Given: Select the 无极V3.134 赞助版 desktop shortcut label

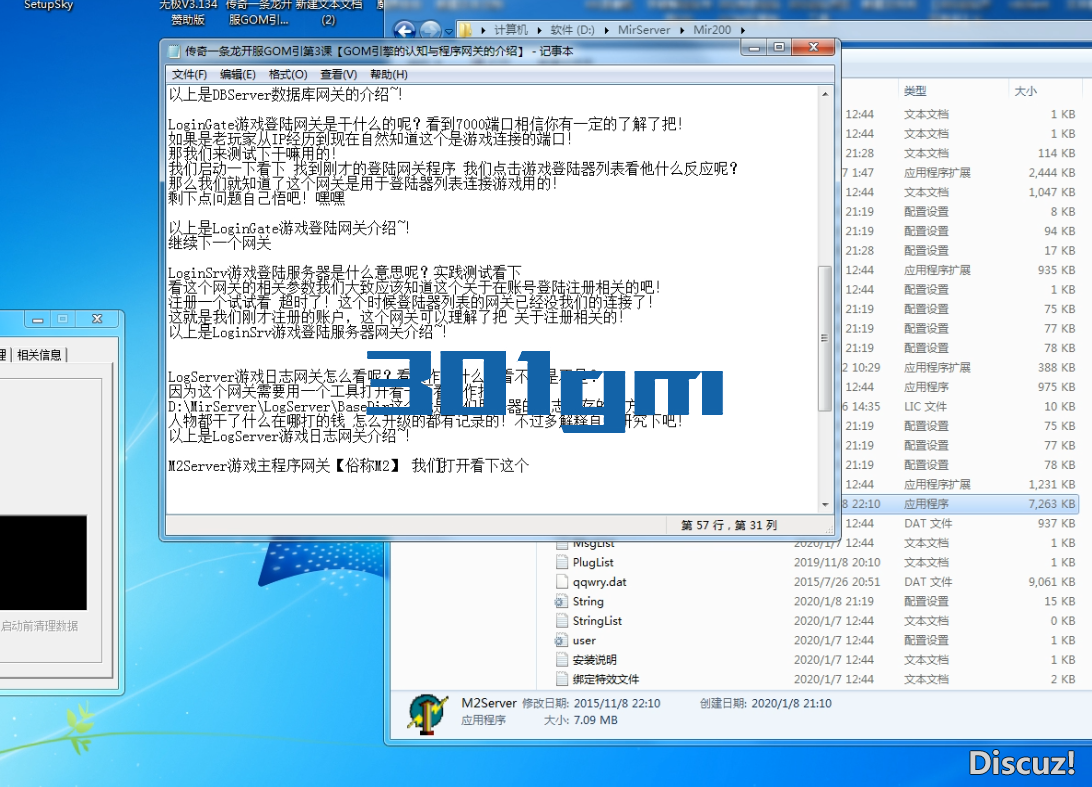Looking at the screenshot, I should pyautogui.click(x=188, y=12).
